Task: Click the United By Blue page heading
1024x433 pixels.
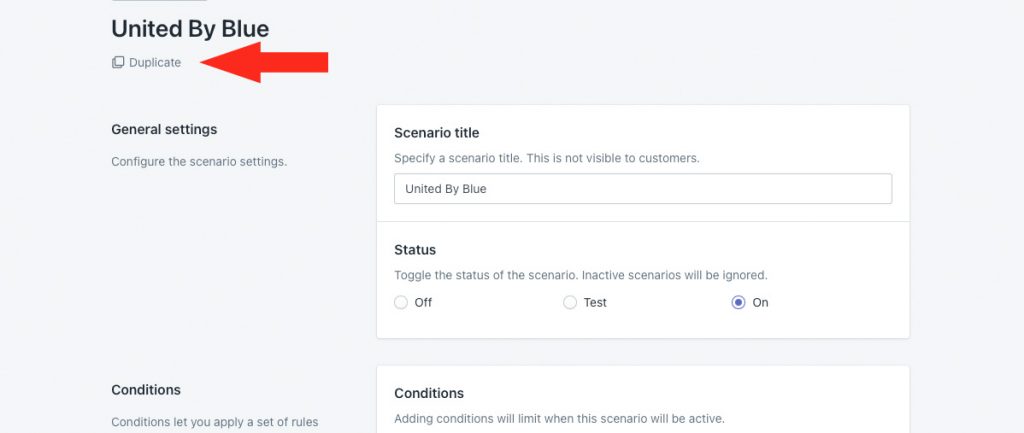Action: (x=190, y=29)
